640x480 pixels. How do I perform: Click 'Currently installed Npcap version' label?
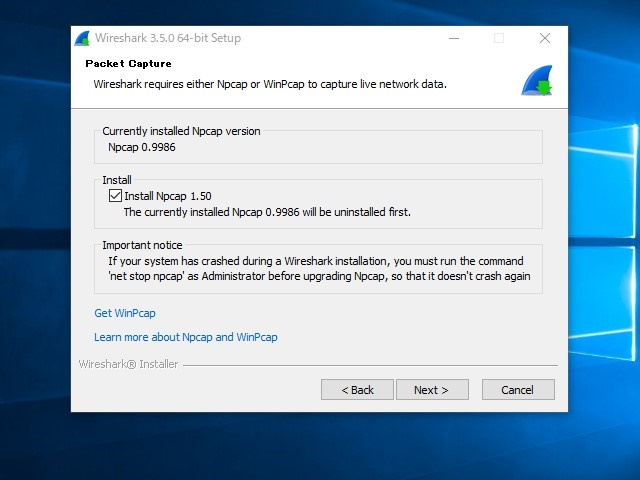tap(181, 131)
